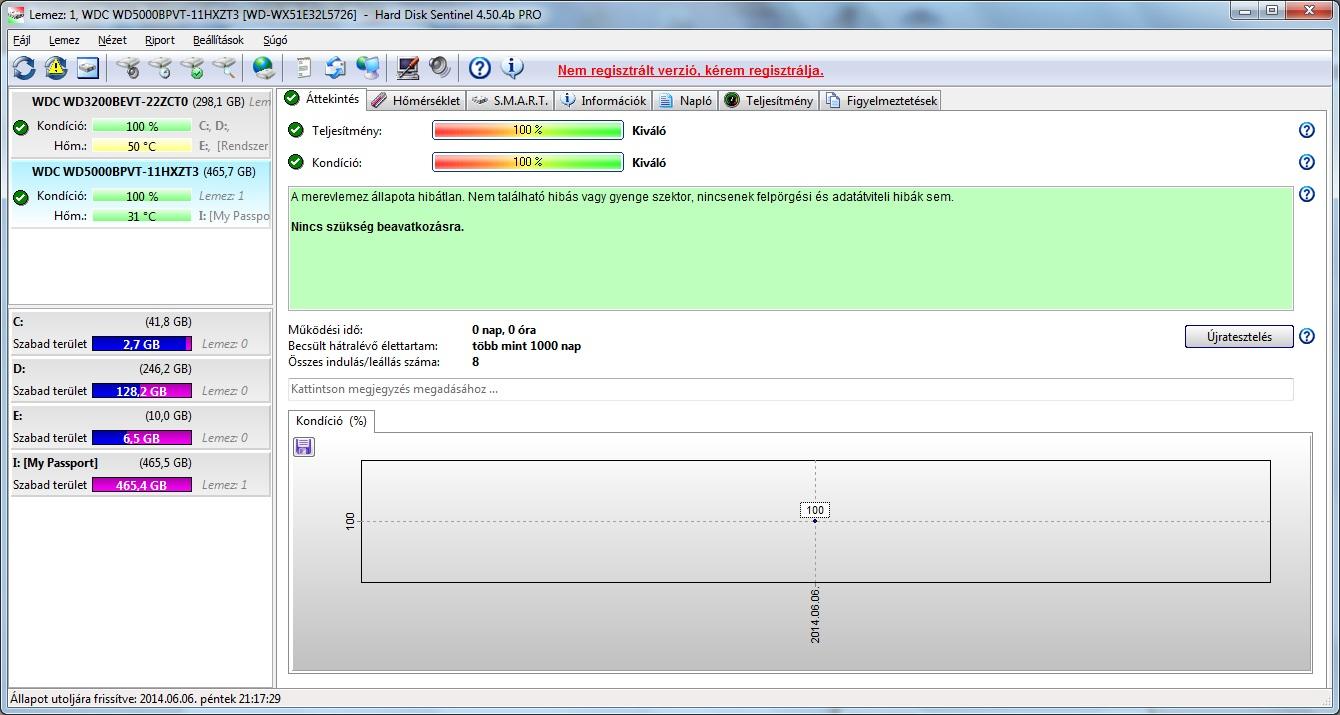Click the monitor with screwdriver configuration icon
Image resolution: width=1340 pixels, height=715 pixels.
click(x=407, y=67)
